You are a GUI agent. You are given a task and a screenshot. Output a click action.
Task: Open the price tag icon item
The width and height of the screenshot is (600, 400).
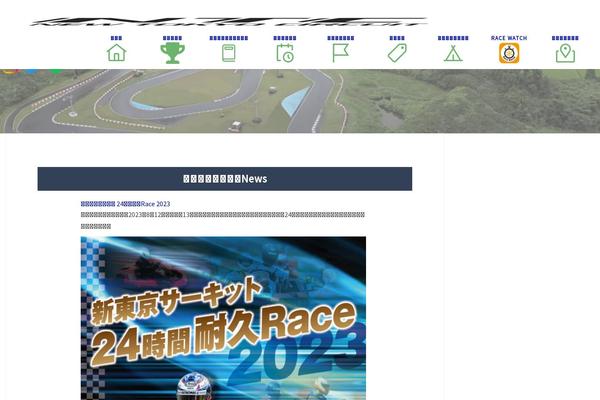(397, 53)
